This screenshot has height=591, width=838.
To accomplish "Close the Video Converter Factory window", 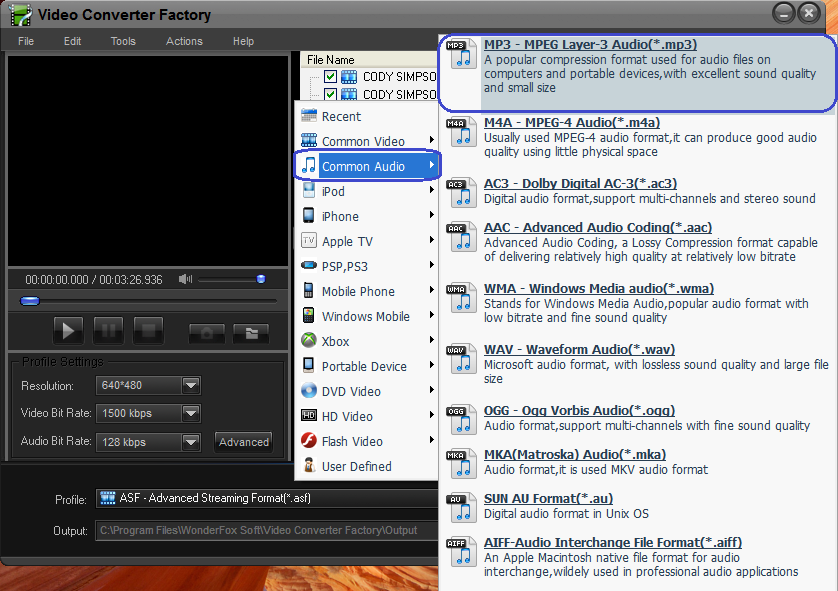I will point(809,13).
